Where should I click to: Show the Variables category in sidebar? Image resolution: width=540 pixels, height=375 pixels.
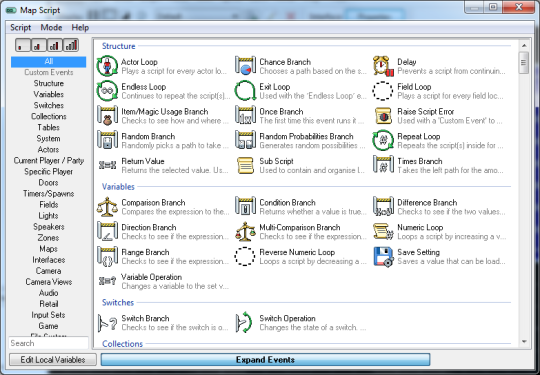point(49,94)
